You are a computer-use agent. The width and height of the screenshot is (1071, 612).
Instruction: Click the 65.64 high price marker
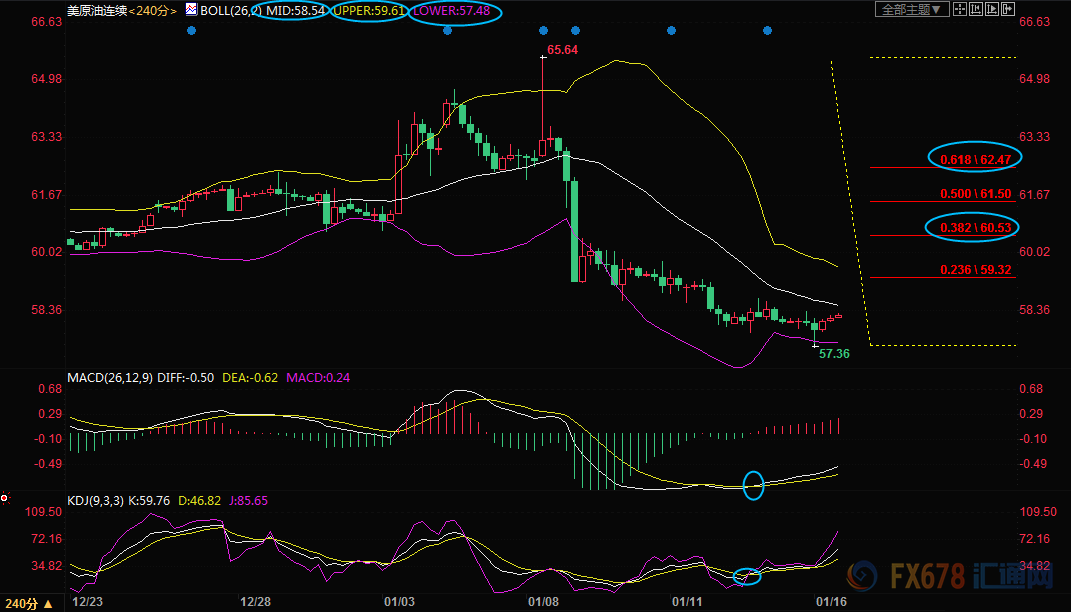pos(562,49)
